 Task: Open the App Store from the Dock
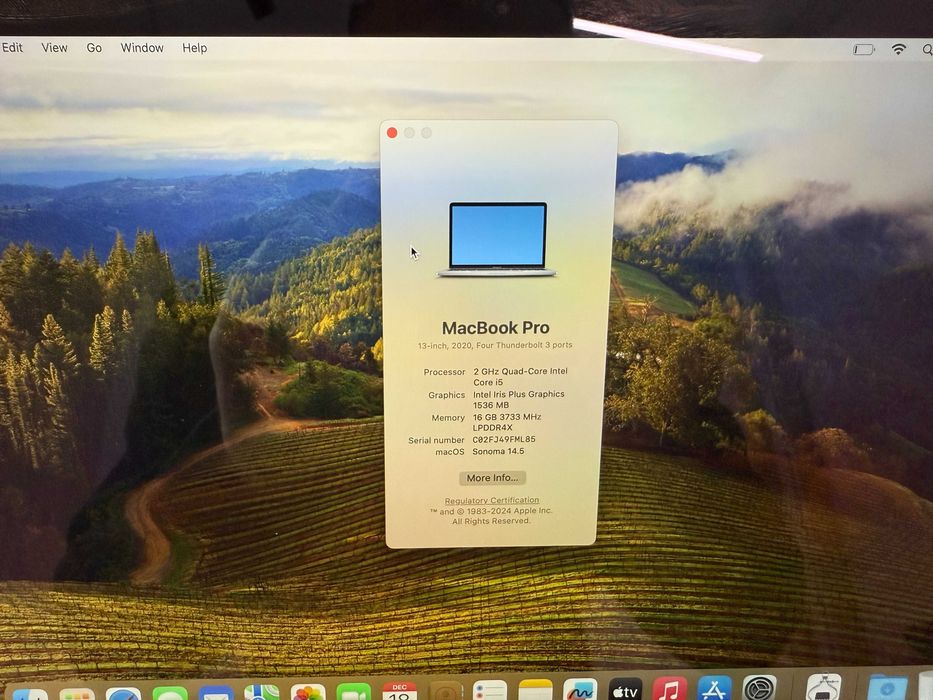[714, 688]
